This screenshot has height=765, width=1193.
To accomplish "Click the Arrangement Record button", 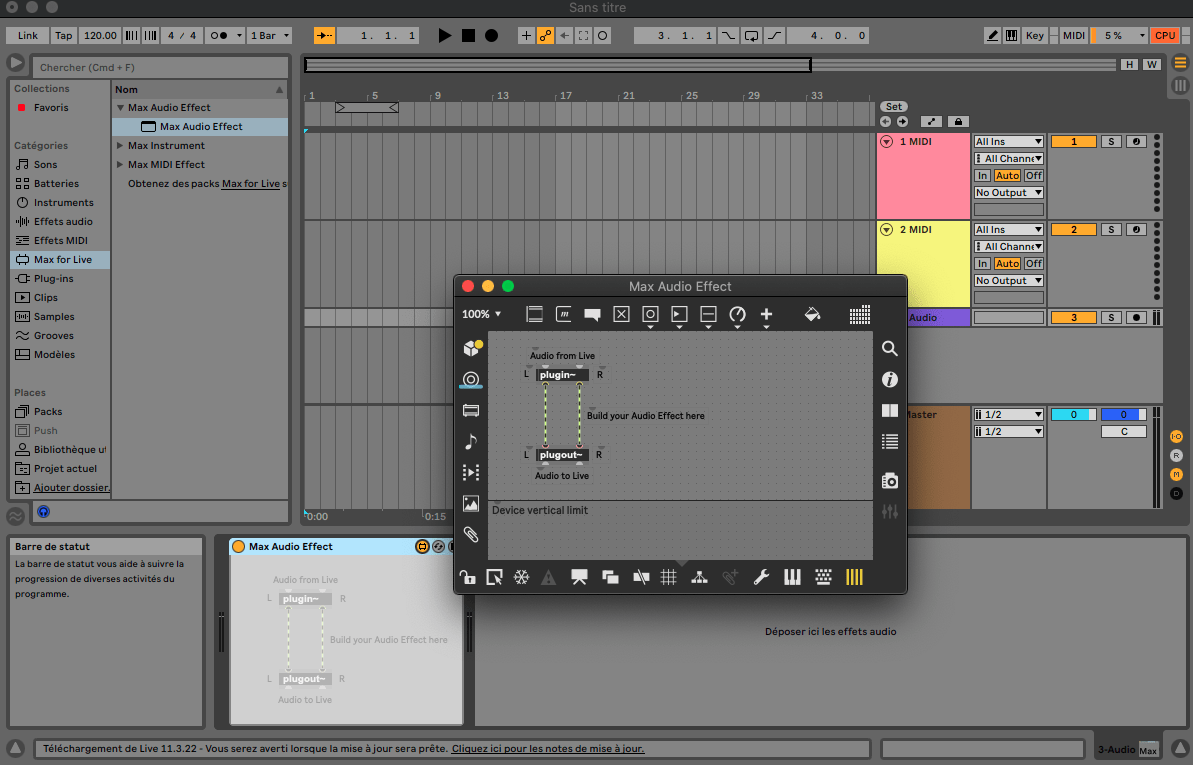I will 492,35.
